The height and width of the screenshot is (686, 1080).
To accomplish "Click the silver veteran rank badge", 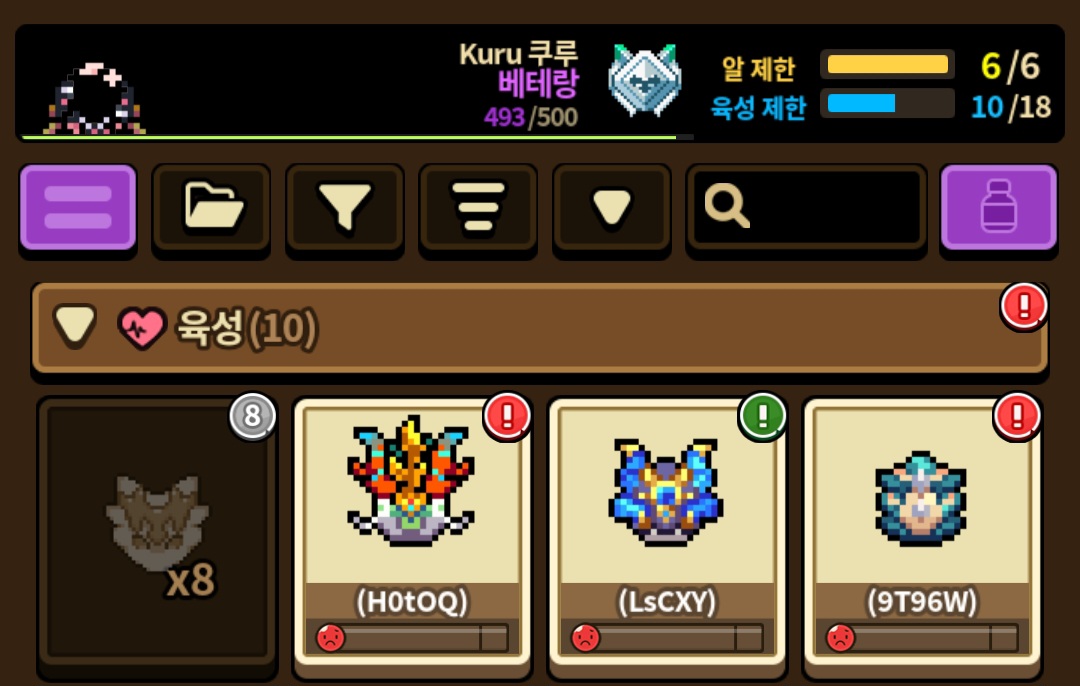I will coord(645,80).
